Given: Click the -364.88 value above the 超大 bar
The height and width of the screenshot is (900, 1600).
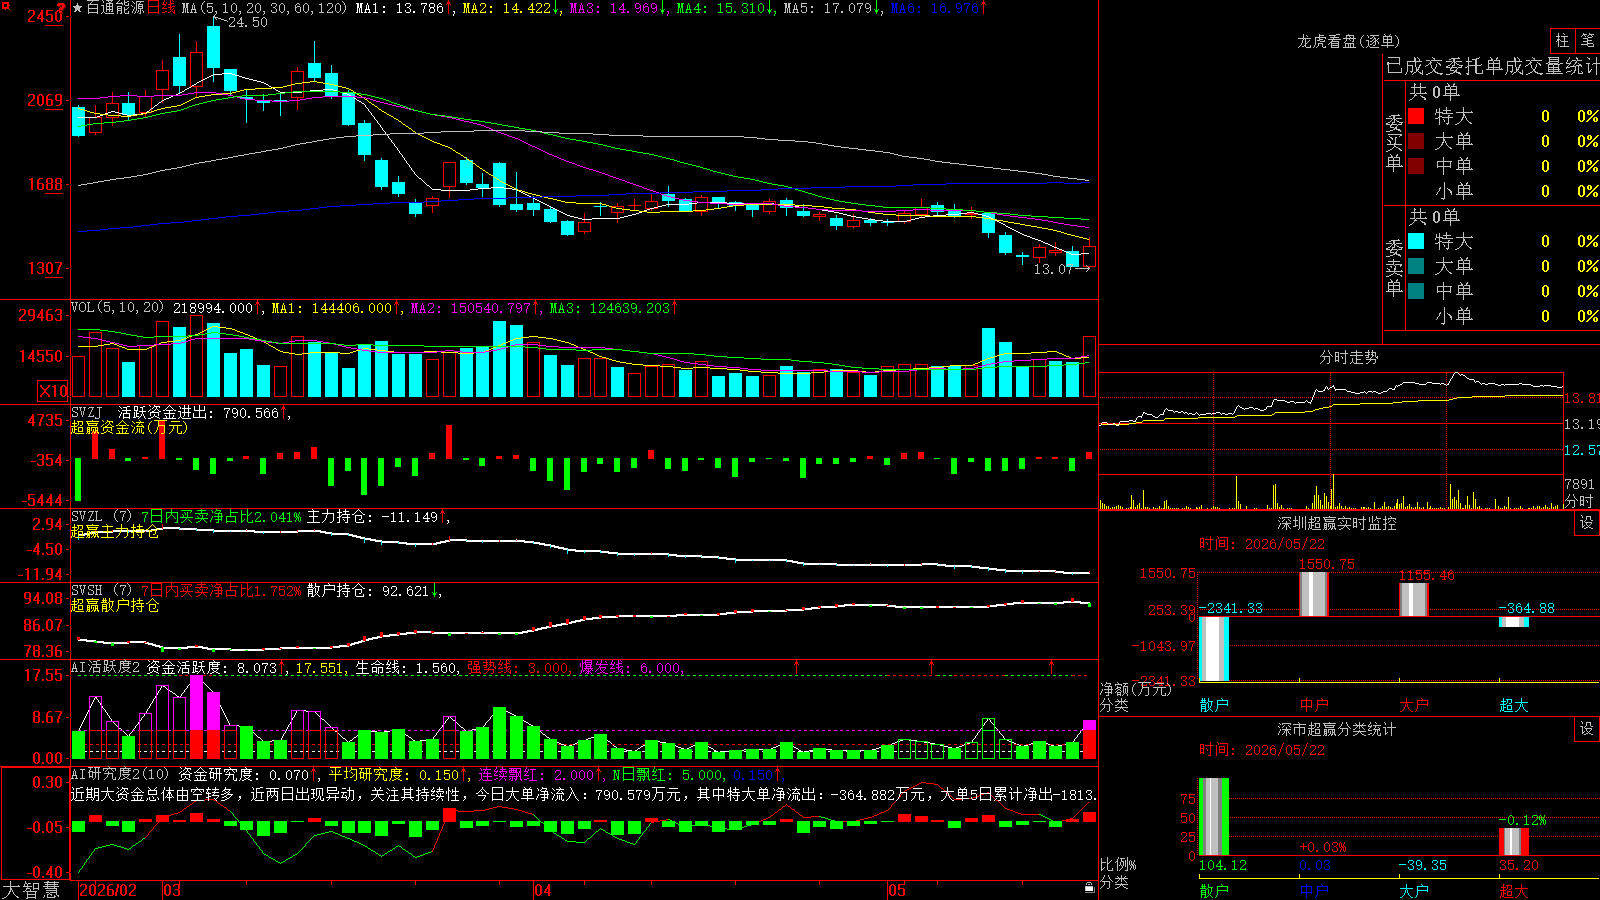Looking at the screenshot, I should coord(1526,608).
